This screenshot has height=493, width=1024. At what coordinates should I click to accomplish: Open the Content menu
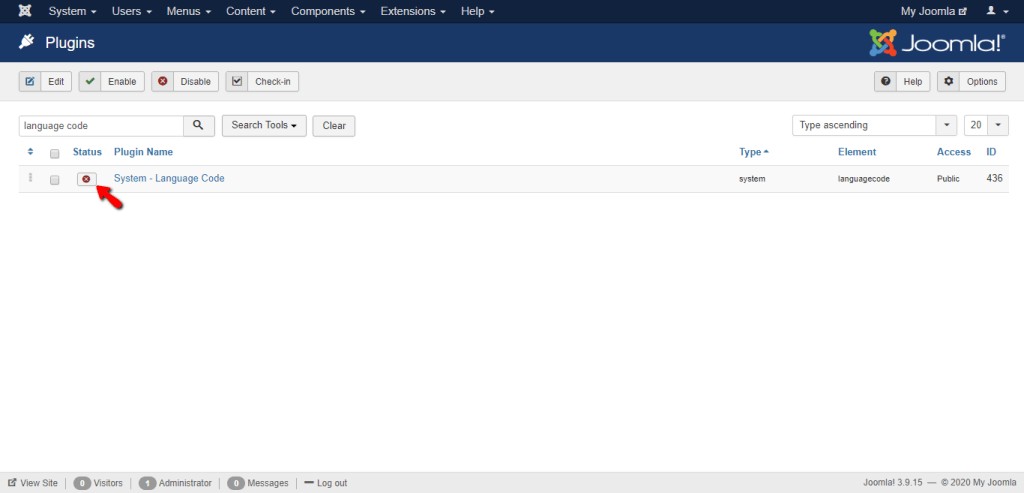click(x=251, y=11)
